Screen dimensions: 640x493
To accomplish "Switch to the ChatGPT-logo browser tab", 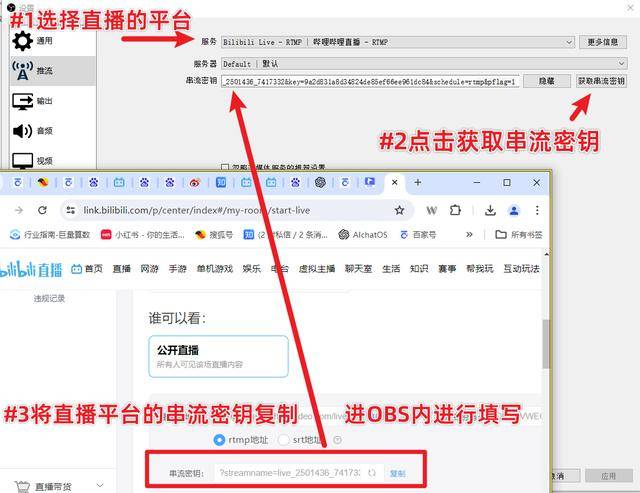I will (320, 182).
